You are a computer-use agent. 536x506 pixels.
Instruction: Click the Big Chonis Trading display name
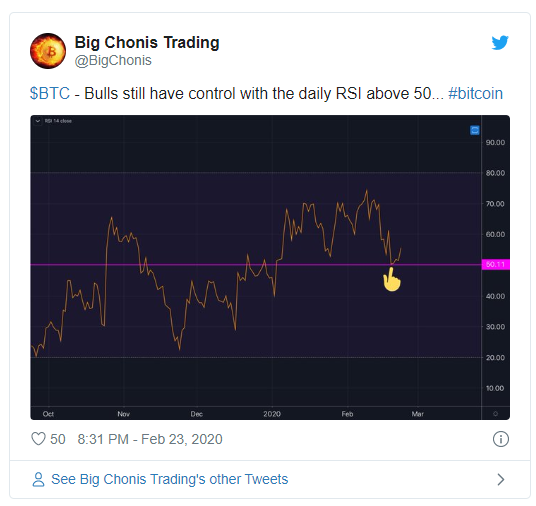pos(147,43)
